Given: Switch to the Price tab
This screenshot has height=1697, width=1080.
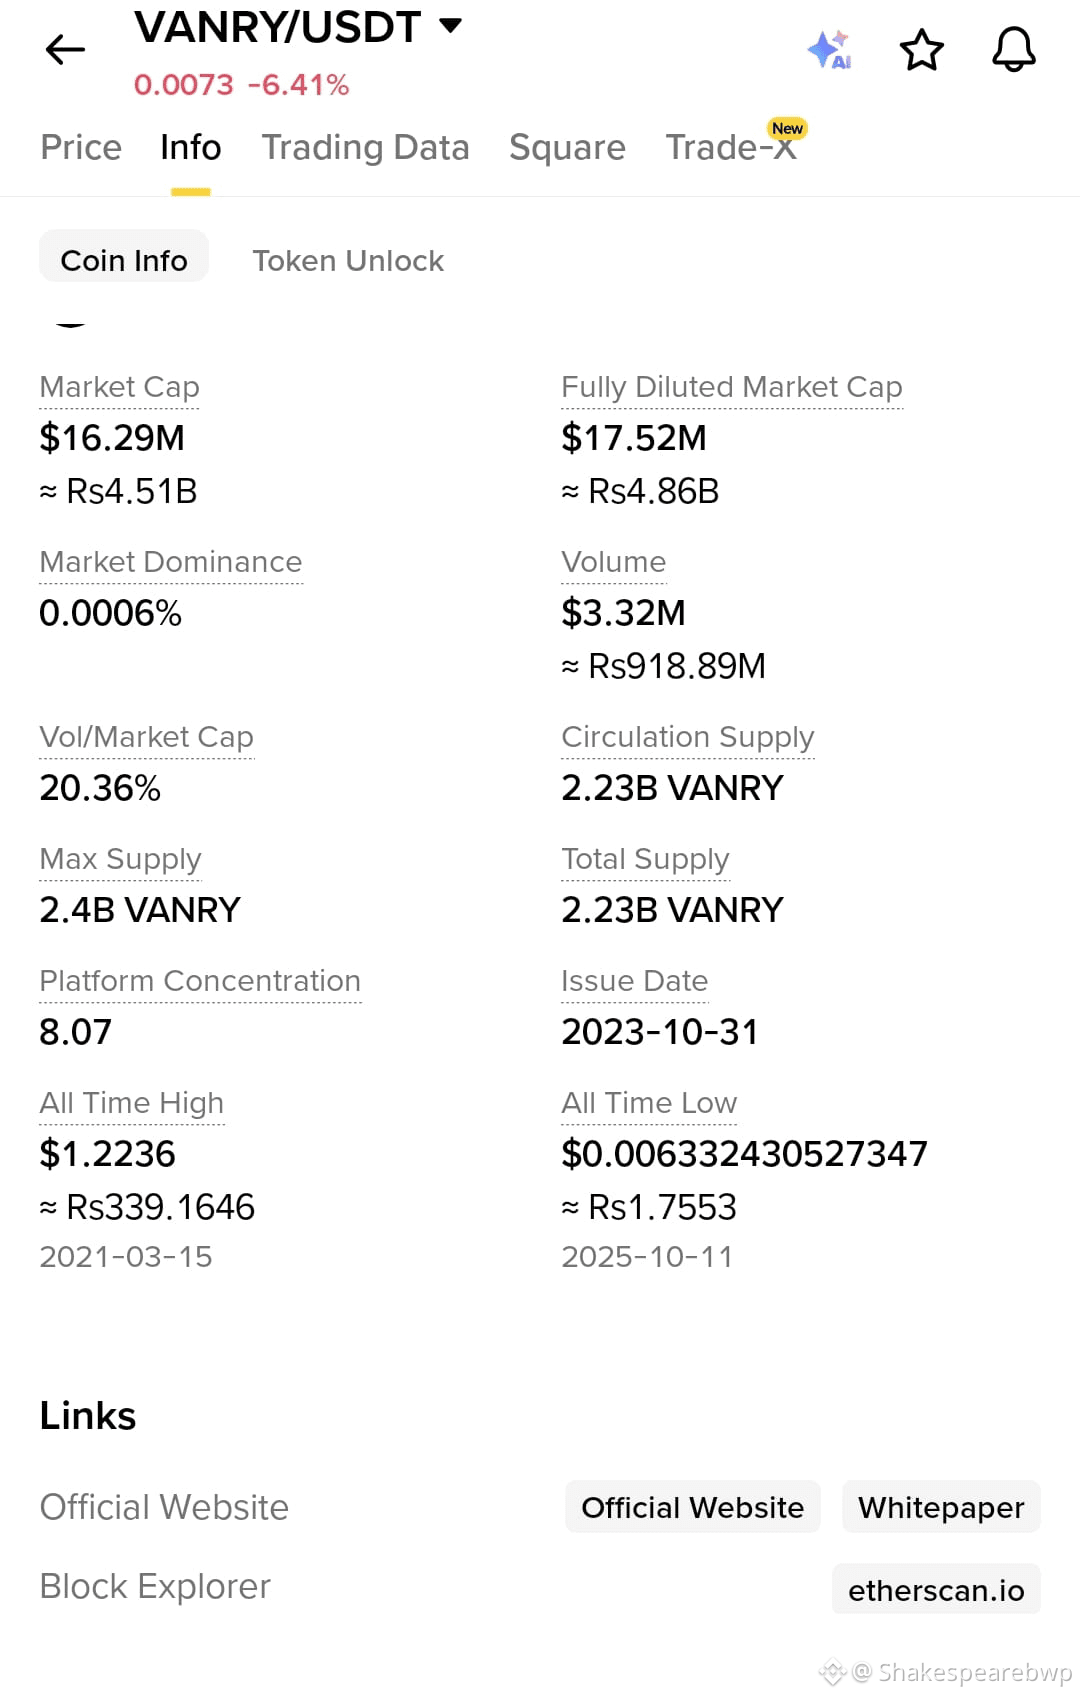Looking at the screenshot, I should point(80,147).
